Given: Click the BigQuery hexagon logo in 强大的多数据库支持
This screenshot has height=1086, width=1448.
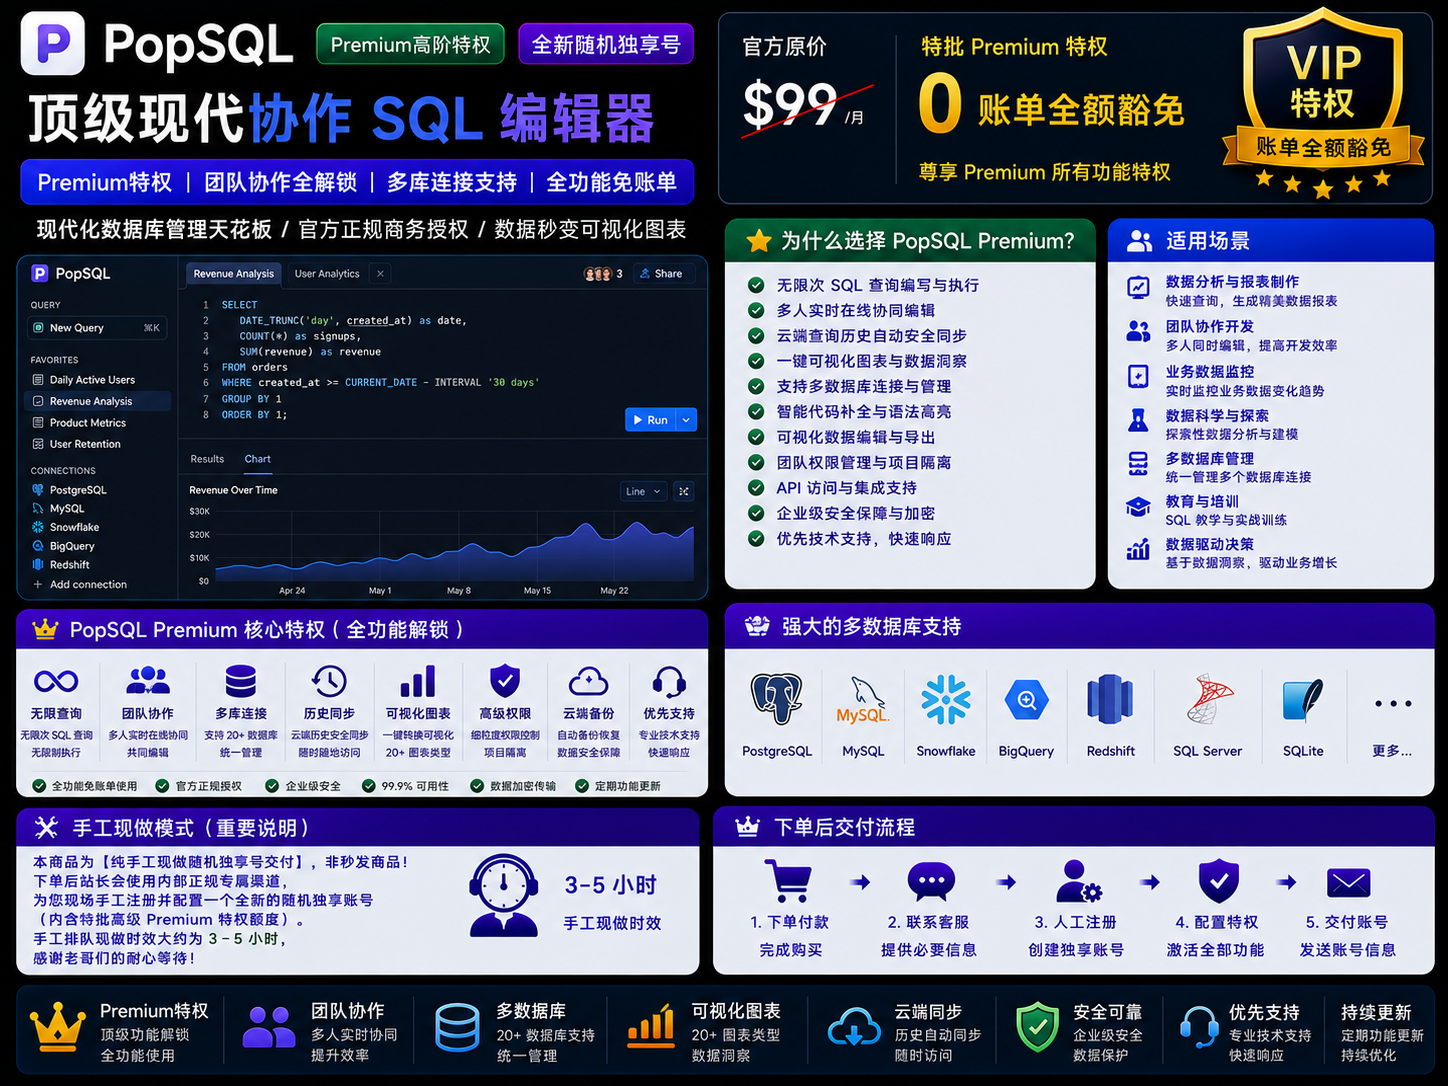Looking at the screenshot, I should click(1026, 700).
